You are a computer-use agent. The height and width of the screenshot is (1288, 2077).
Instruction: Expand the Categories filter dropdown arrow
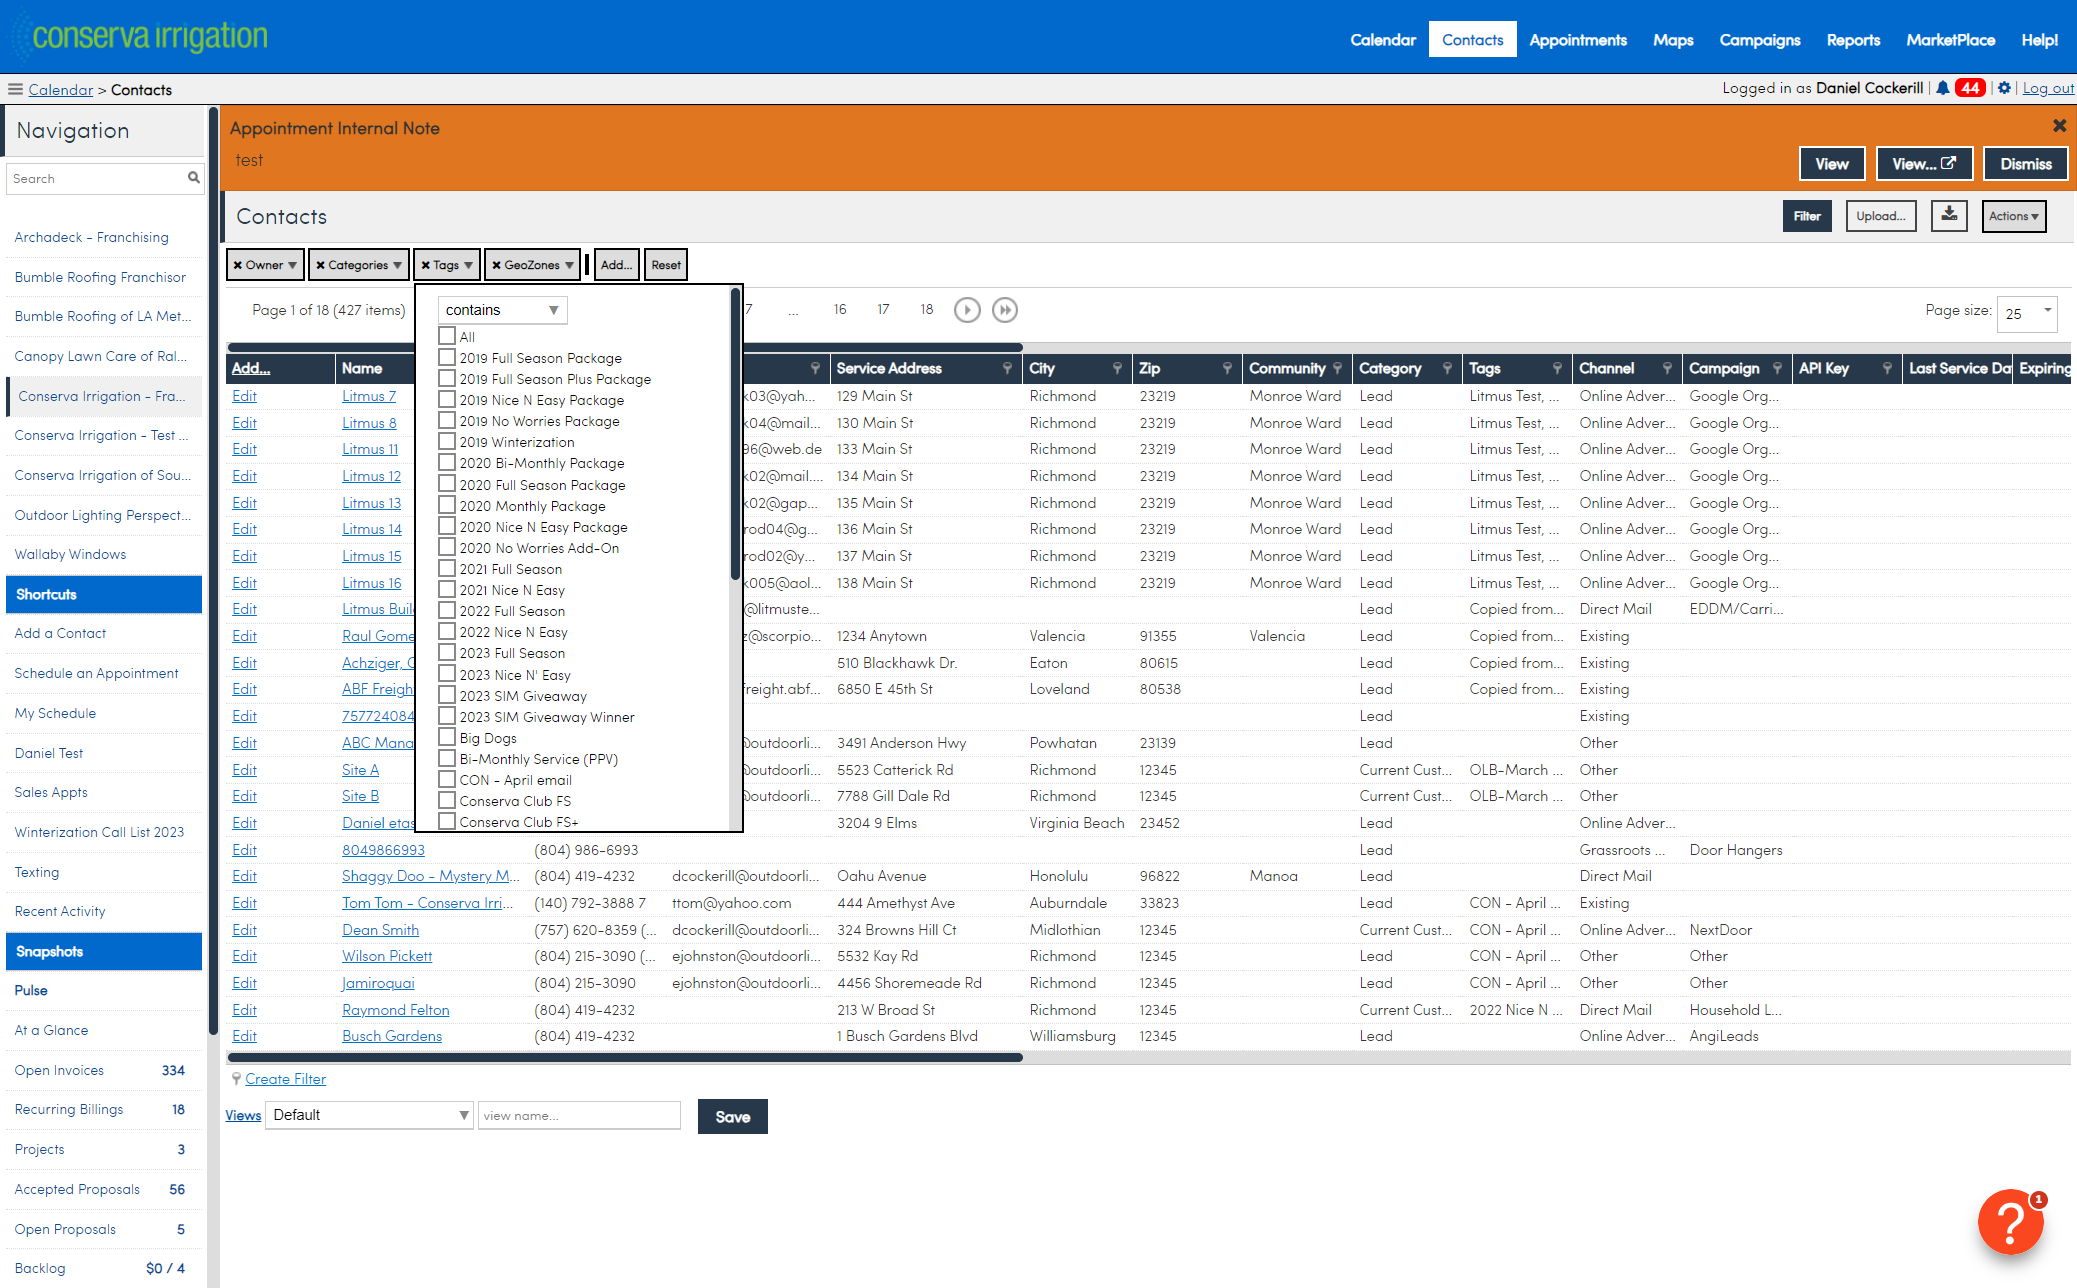tap(397, 265)
